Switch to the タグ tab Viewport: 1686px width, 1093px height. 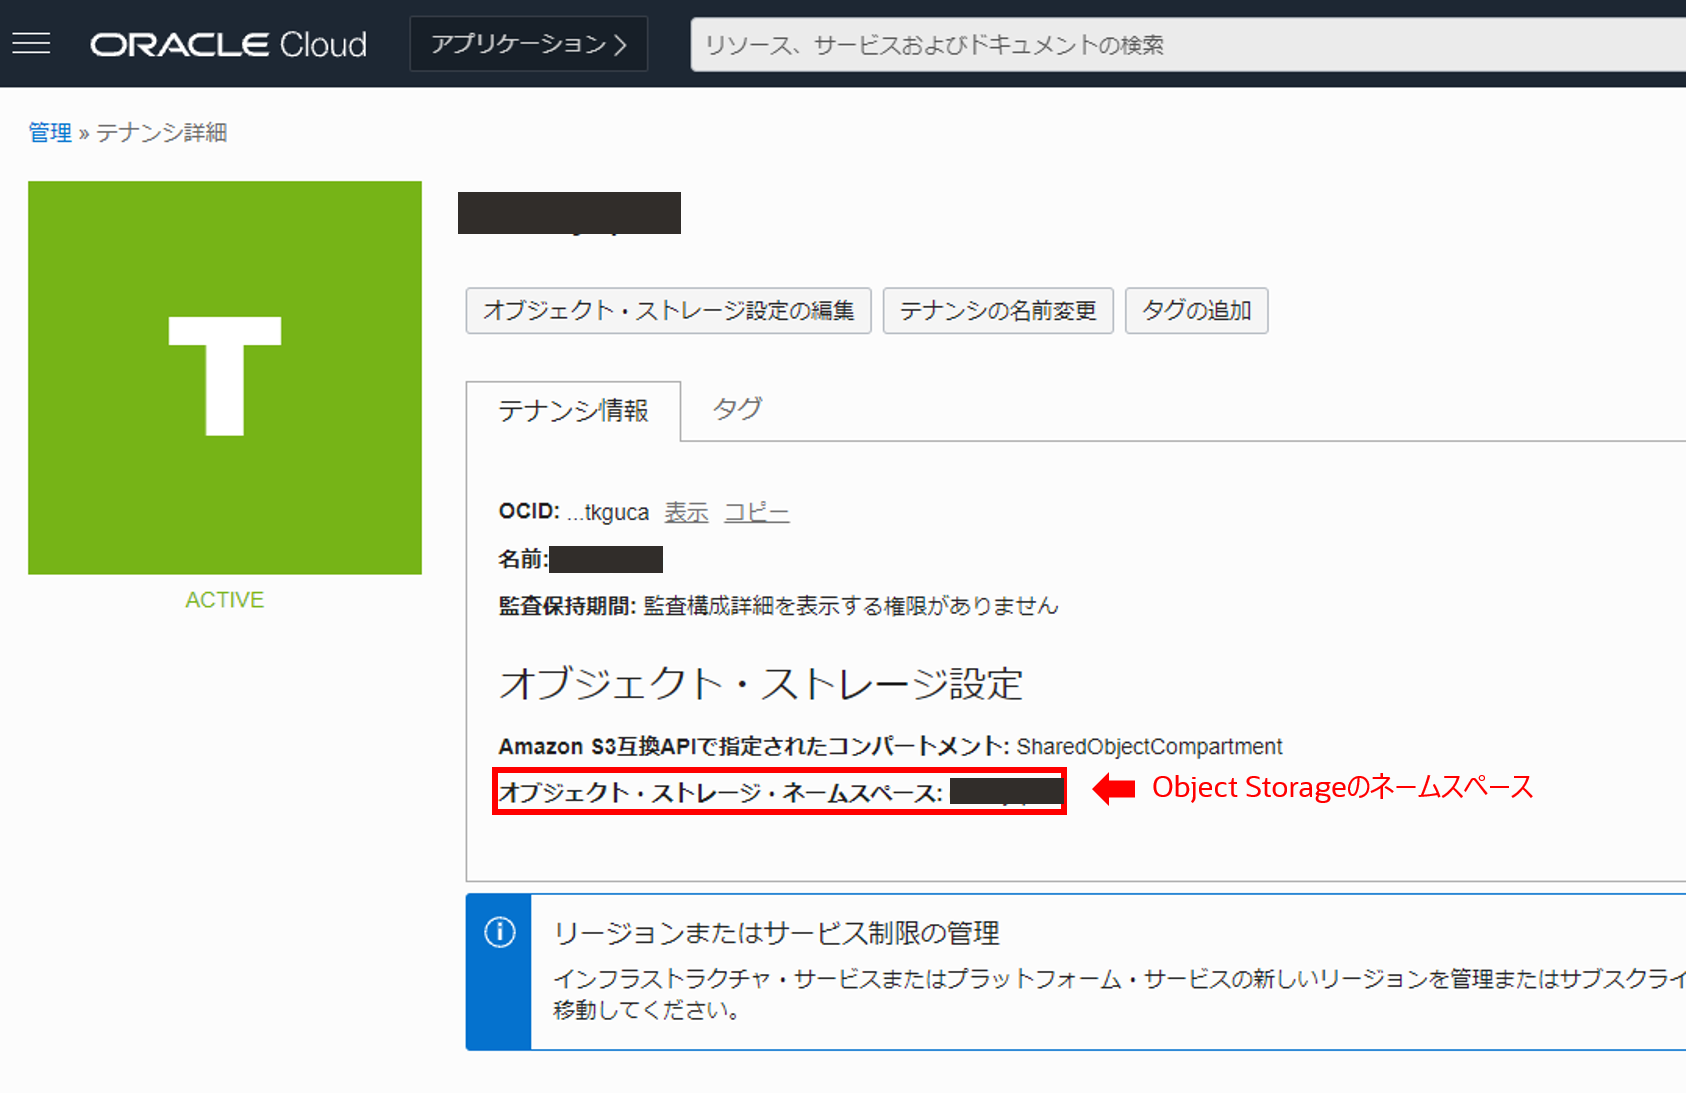click(x=737, y=409)
